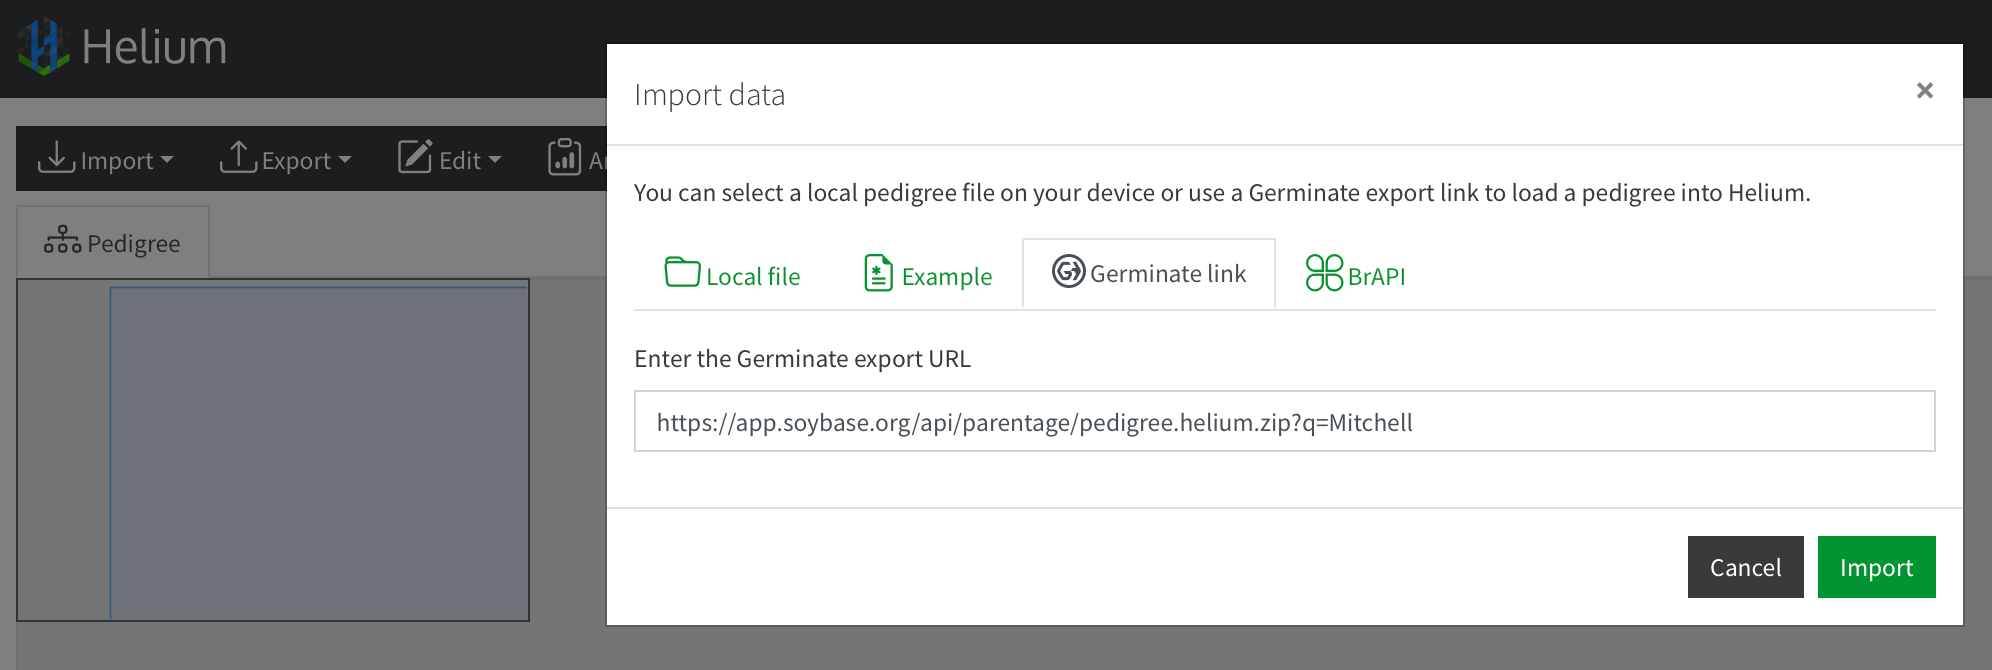Click the hierarchy icon on the Pedigree tab
Screen dimensions: 1992x670
point(62,241)
